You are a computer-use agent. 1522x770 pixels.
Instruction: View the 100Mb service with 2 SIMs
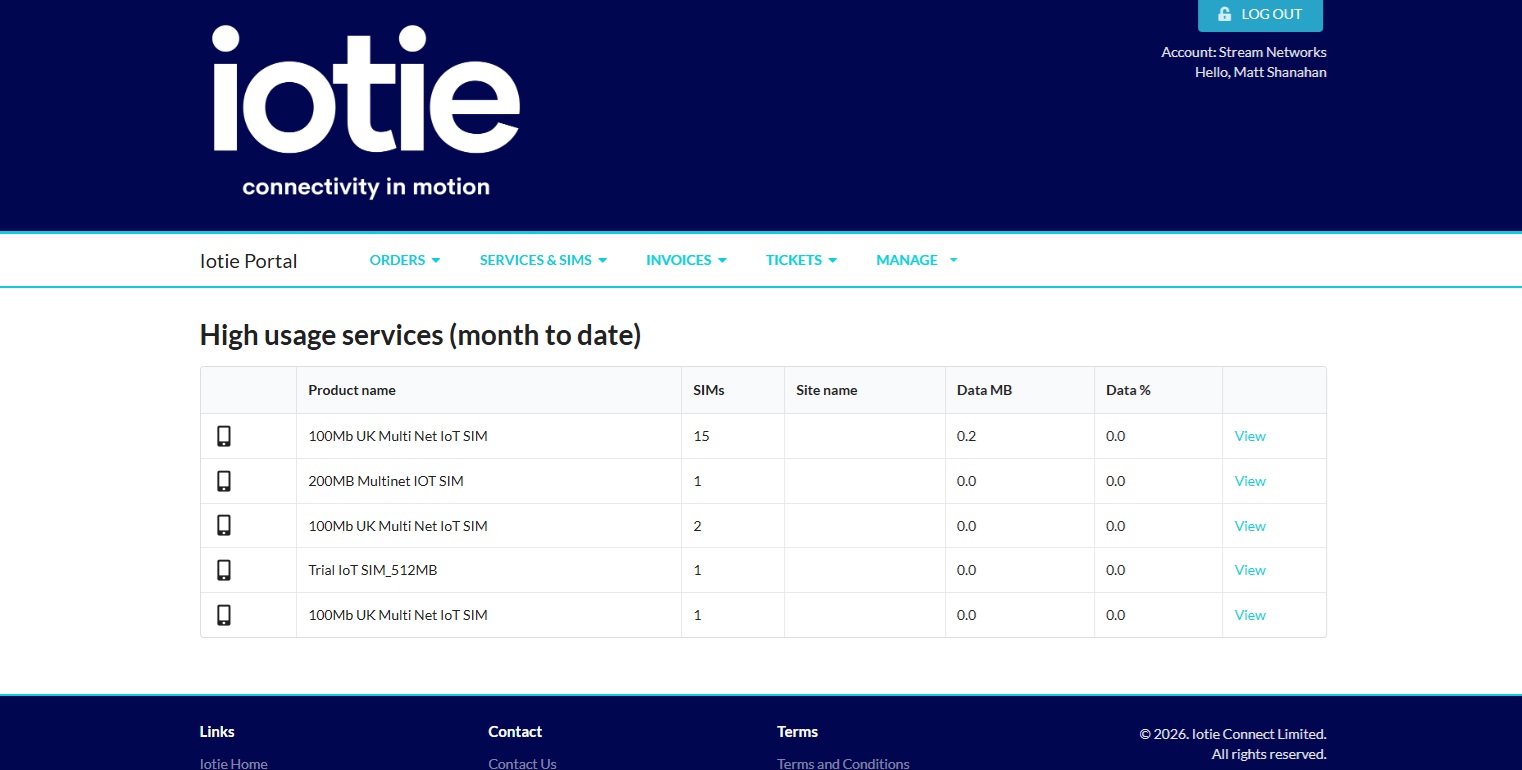[x=1250, y=526]
